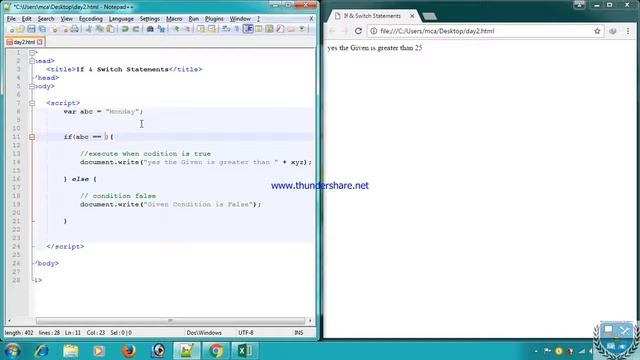Open the Function List toolbar icon

[x=280, y=29]
